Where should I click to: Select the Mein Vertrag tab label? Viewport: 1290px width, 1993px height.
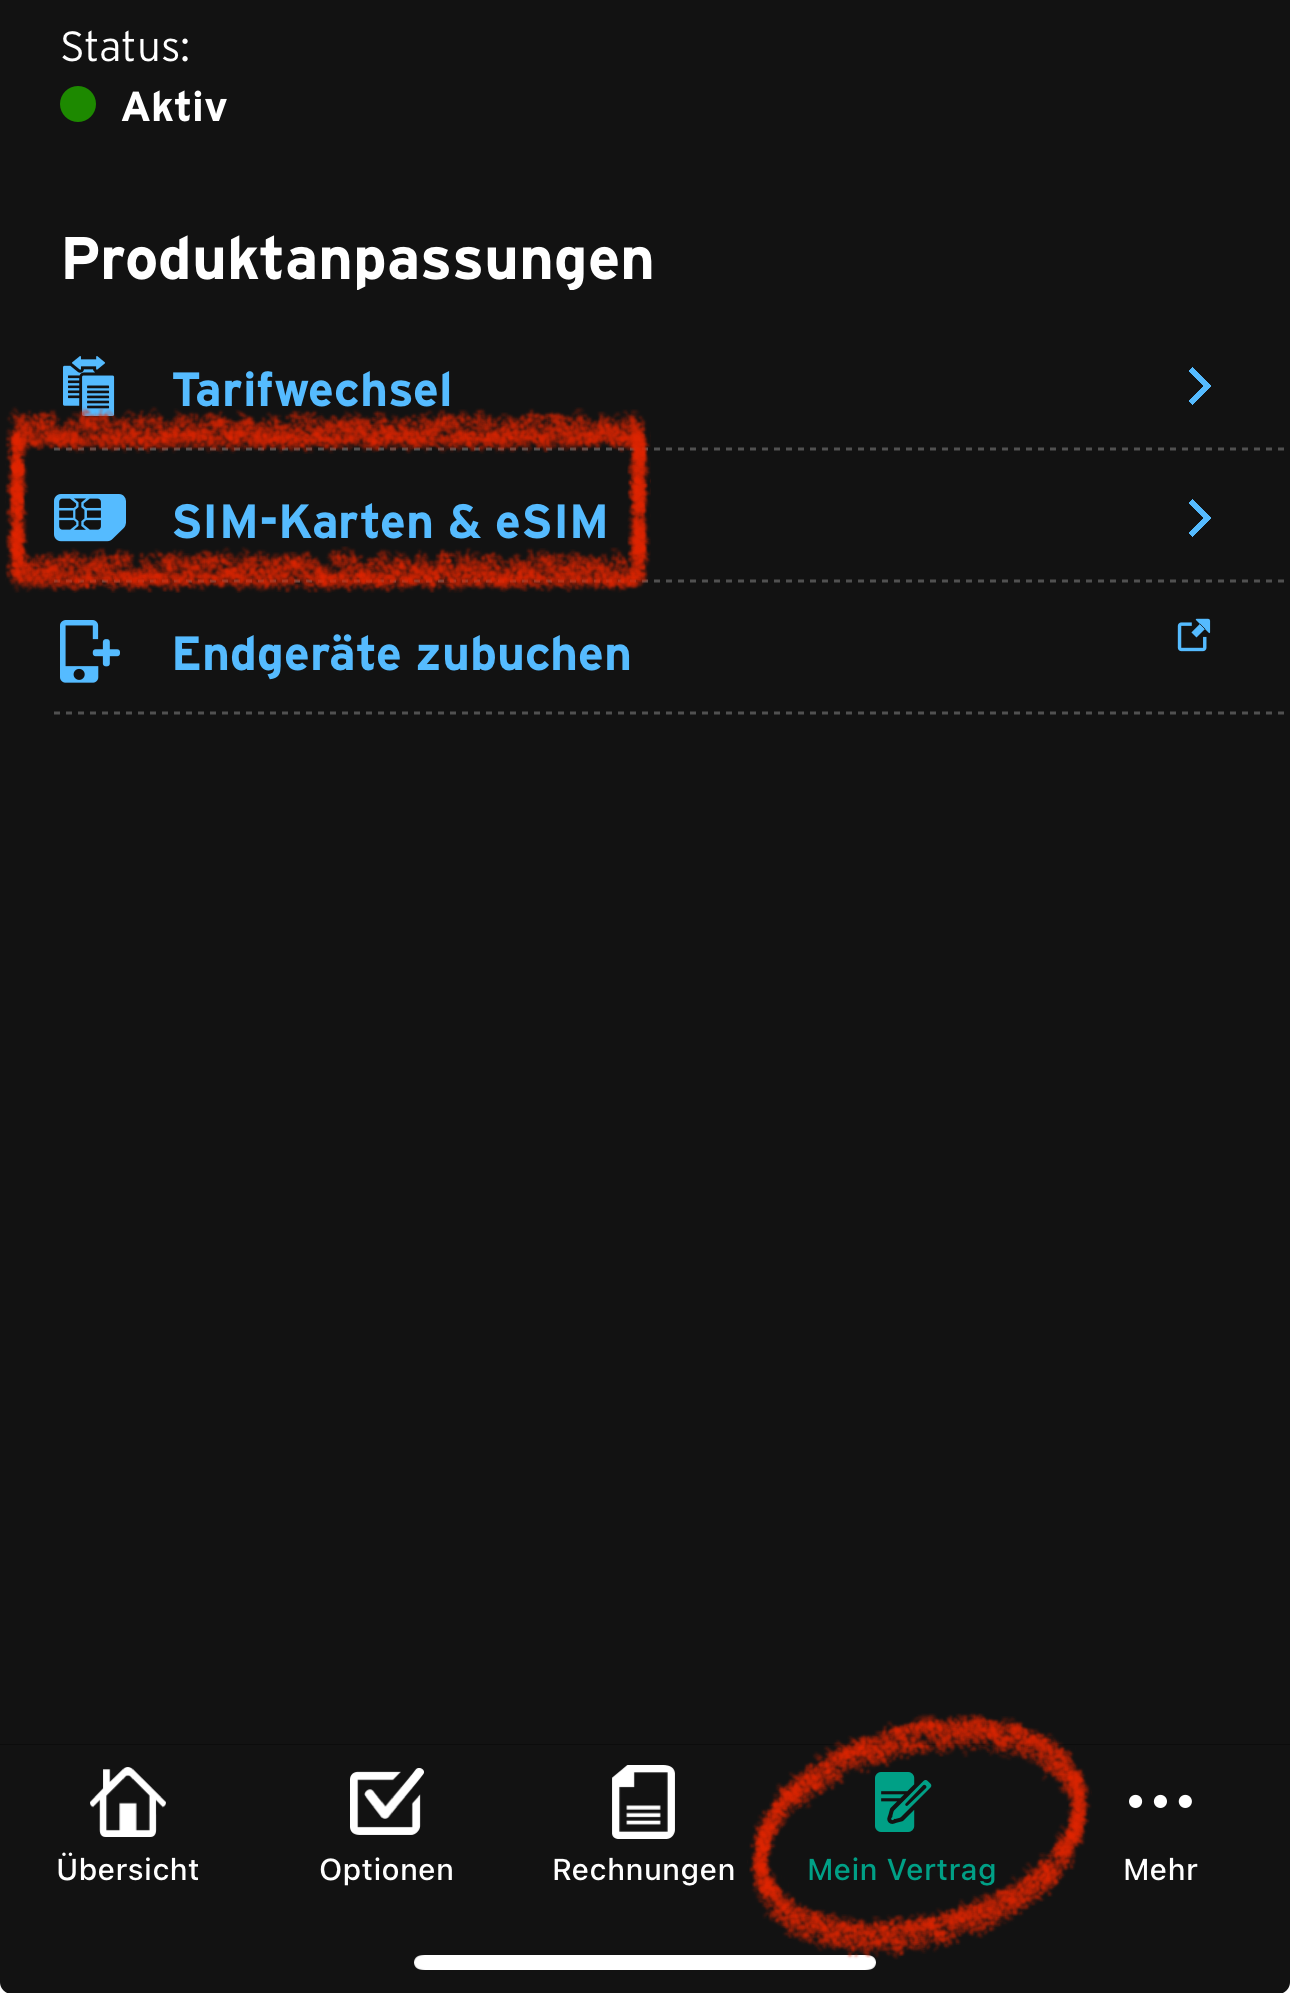[x=901, y=1870]
